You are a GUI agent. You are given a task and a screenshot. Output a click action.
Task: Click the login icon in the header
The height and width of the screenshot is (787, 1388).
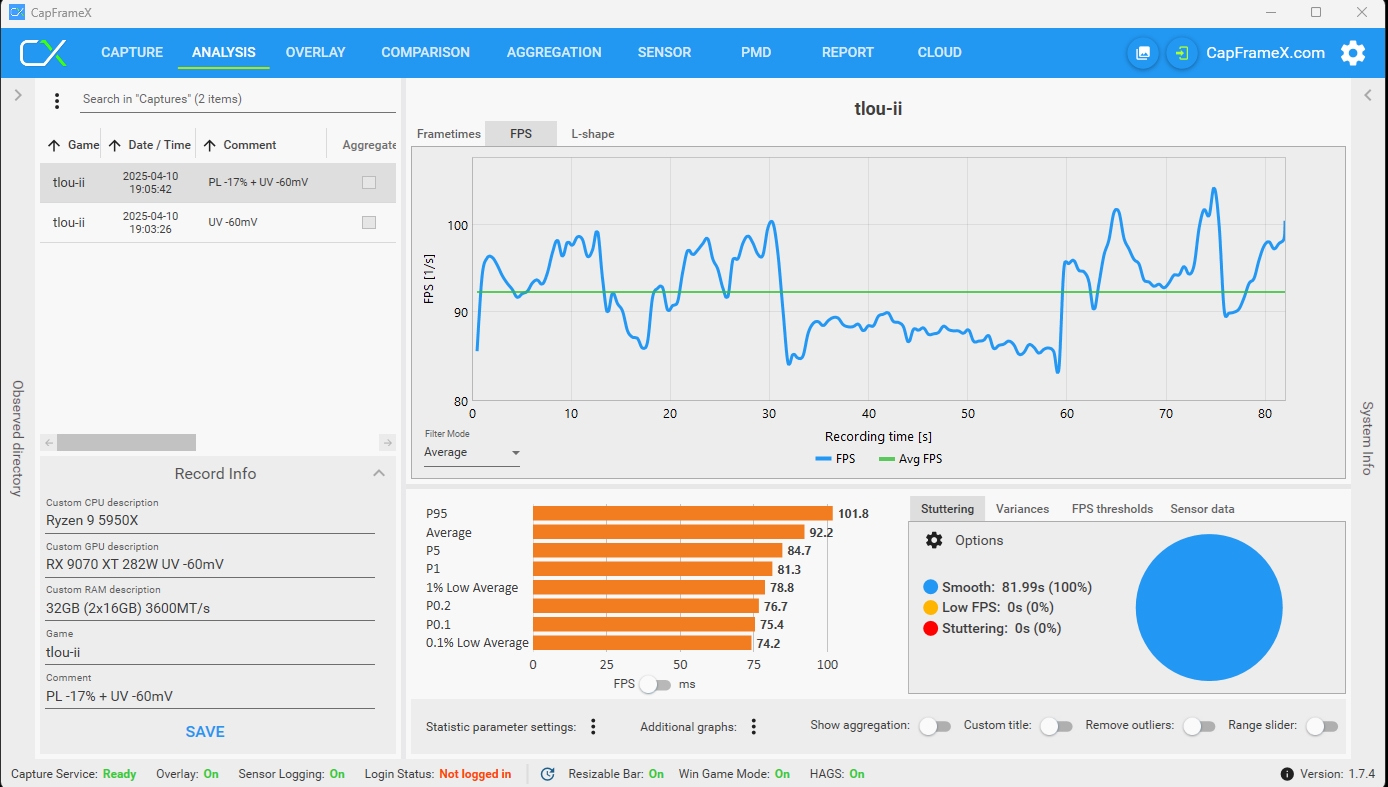tap(1182, 53)
